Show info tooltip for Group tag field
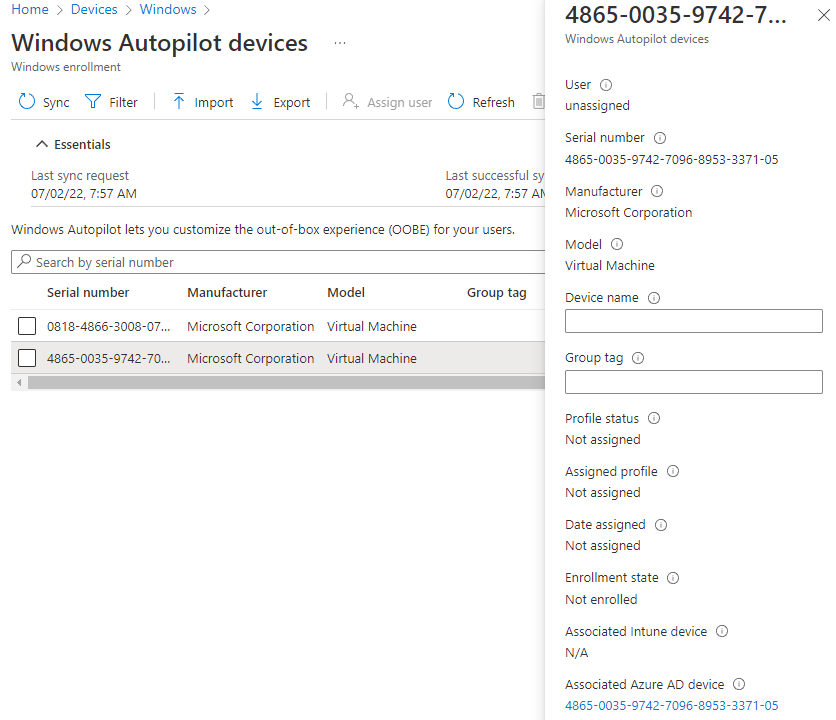Viewport: 836px width, 720px height. tap(638, 358)
